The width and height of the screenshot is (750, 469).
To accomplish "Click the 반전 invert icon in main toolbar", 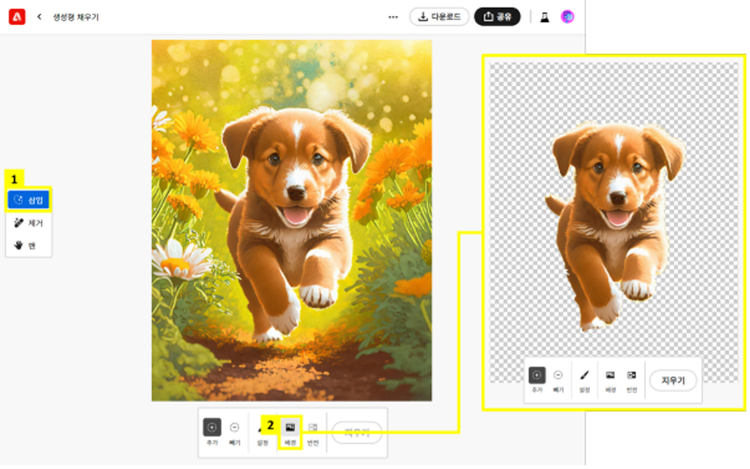I will click(313, 432).
